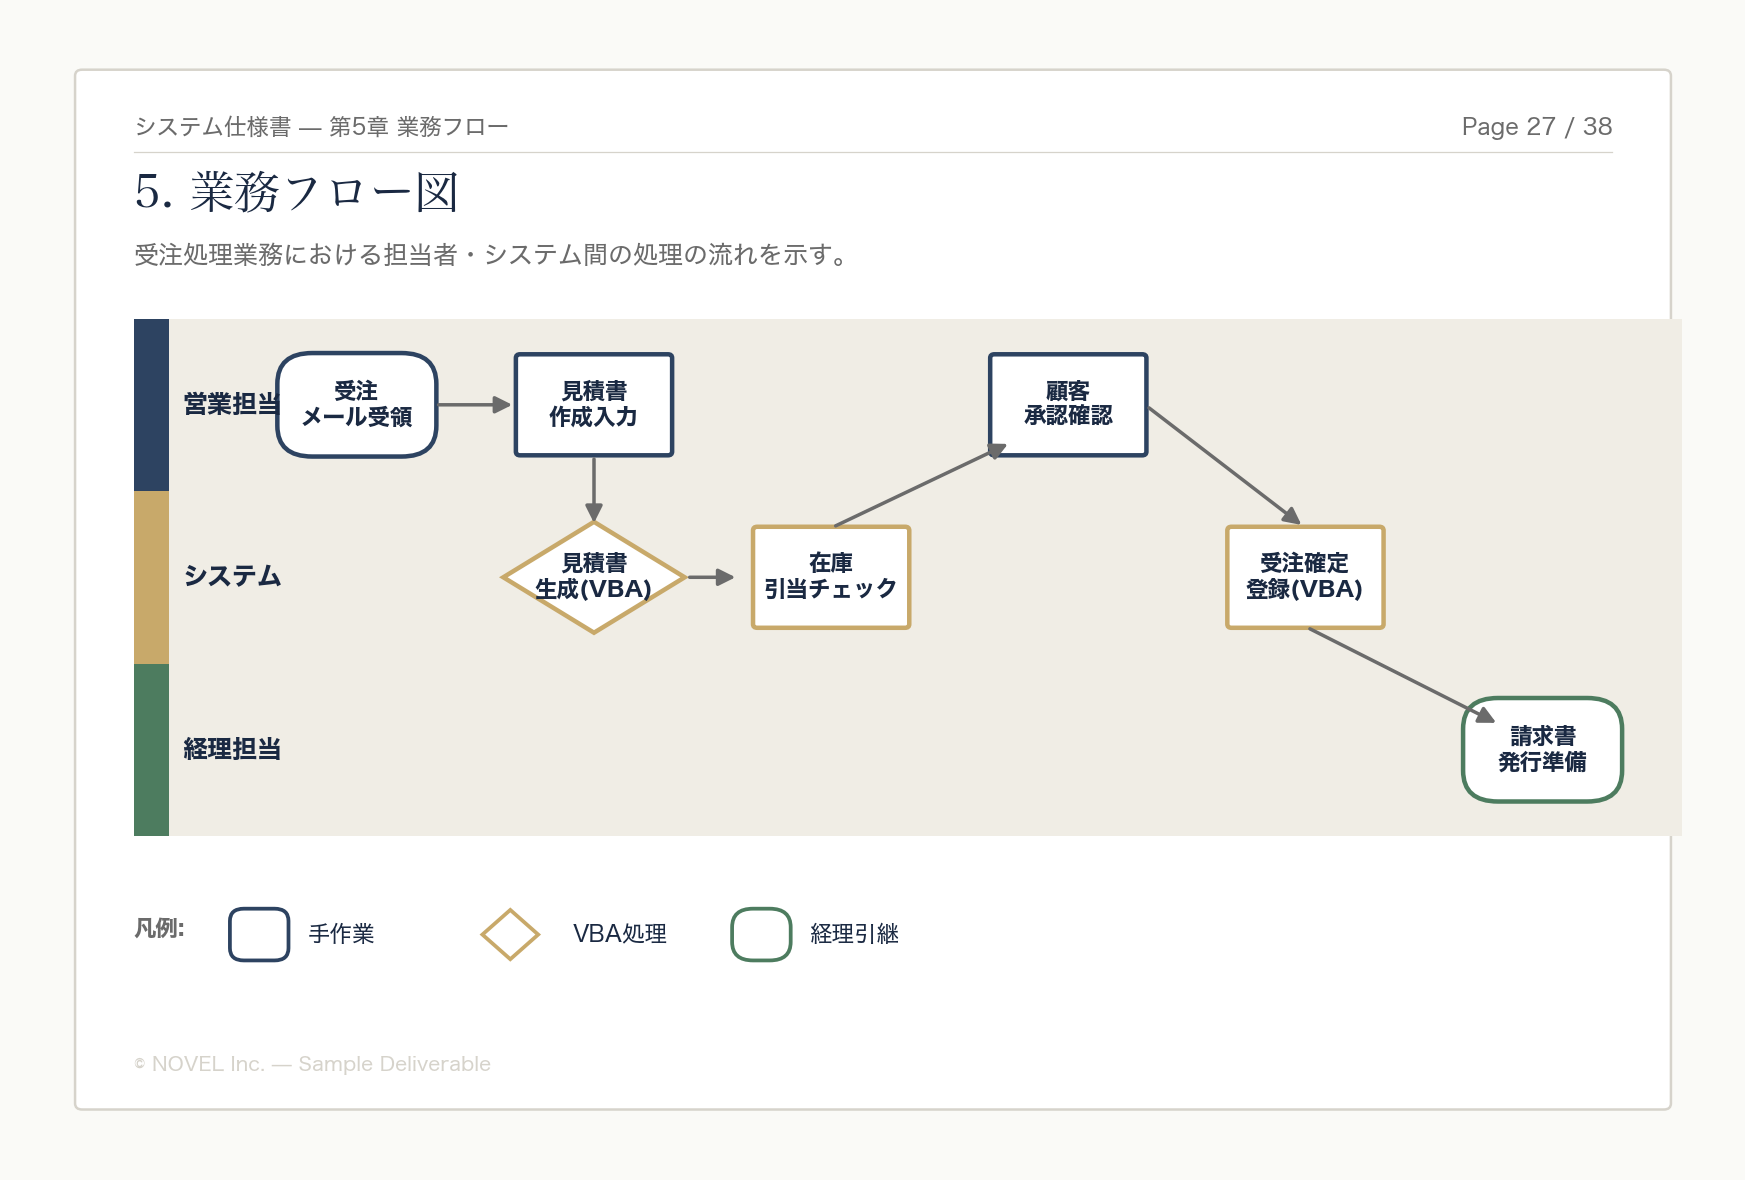This screenshot has height=1180, width=1745.
Task: Click arrow from 在庫引当チェック to 顧客承認確認
Action: click(x=920, y=485)
